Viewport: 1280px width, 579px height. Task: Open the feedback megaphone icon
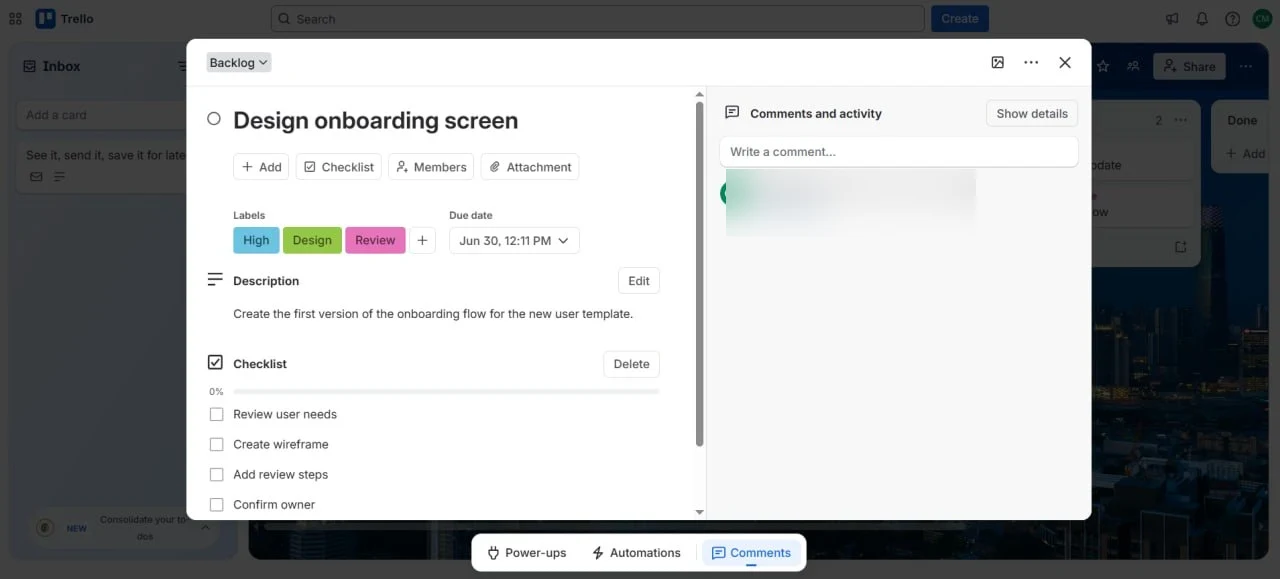click(x=1172, y=19)
